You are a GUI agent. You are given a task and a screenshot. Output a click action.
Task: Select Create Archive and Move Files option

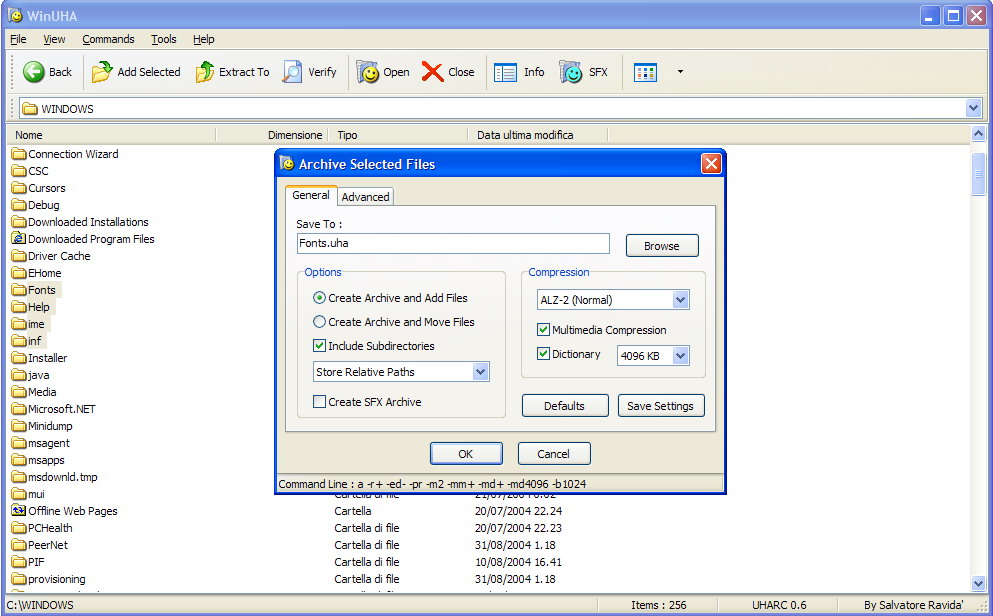[320, 322]
